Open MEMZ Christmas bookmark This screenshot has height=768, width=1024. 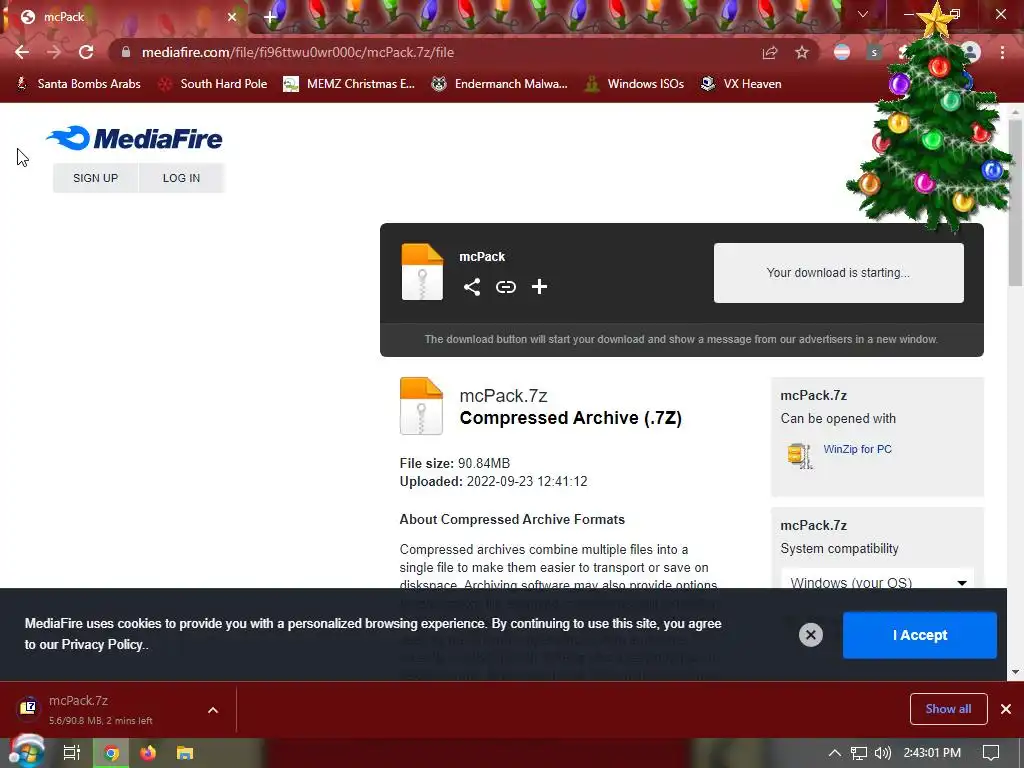(349, 84)
